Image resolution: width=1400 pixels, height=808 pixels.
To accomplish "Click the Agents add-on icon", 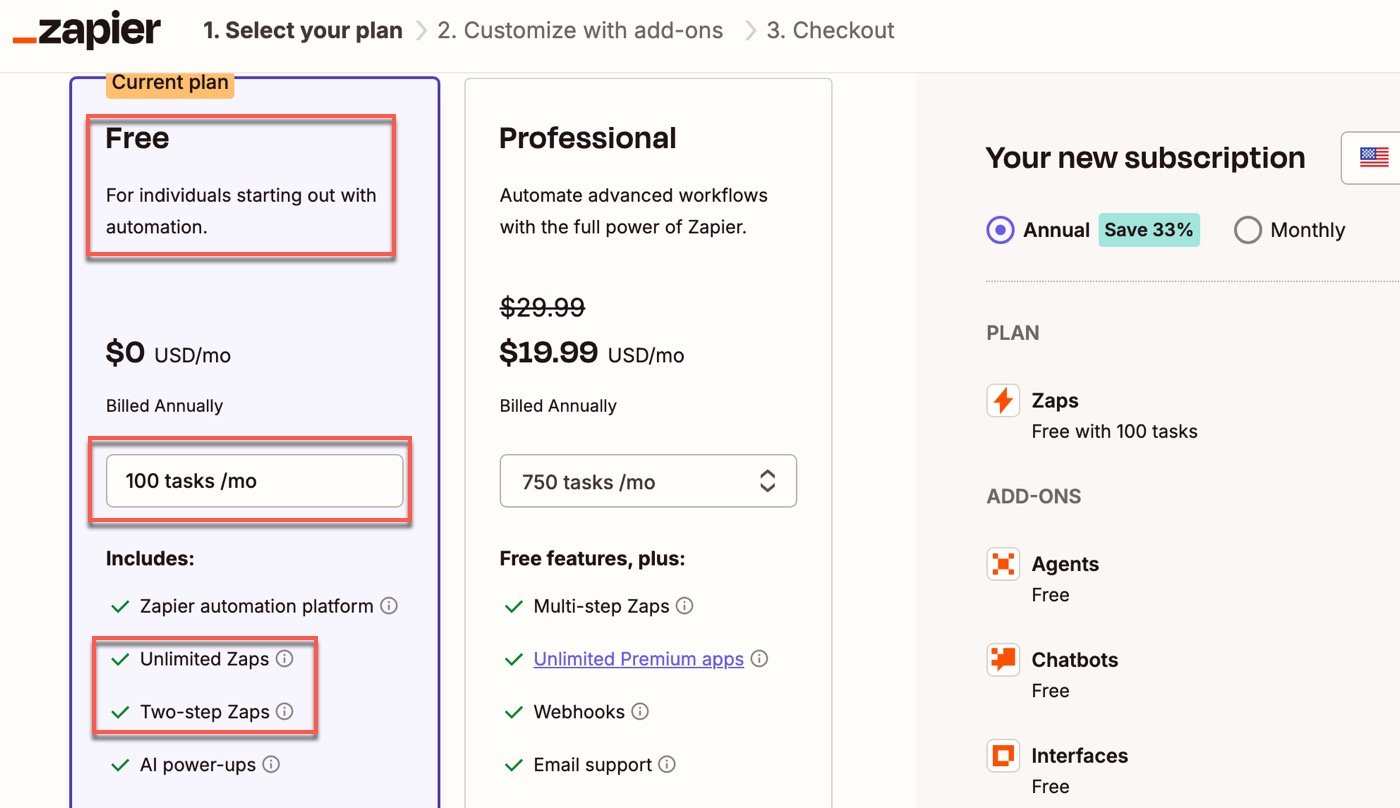I will [x=1003, y=564].
